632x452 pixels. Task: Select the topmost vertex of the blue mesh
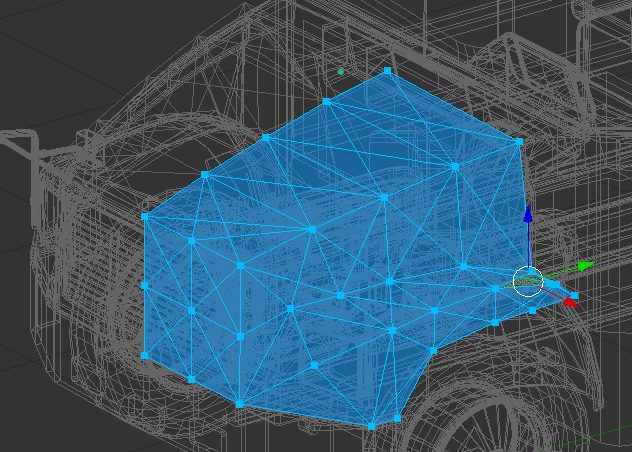point(387,71)
